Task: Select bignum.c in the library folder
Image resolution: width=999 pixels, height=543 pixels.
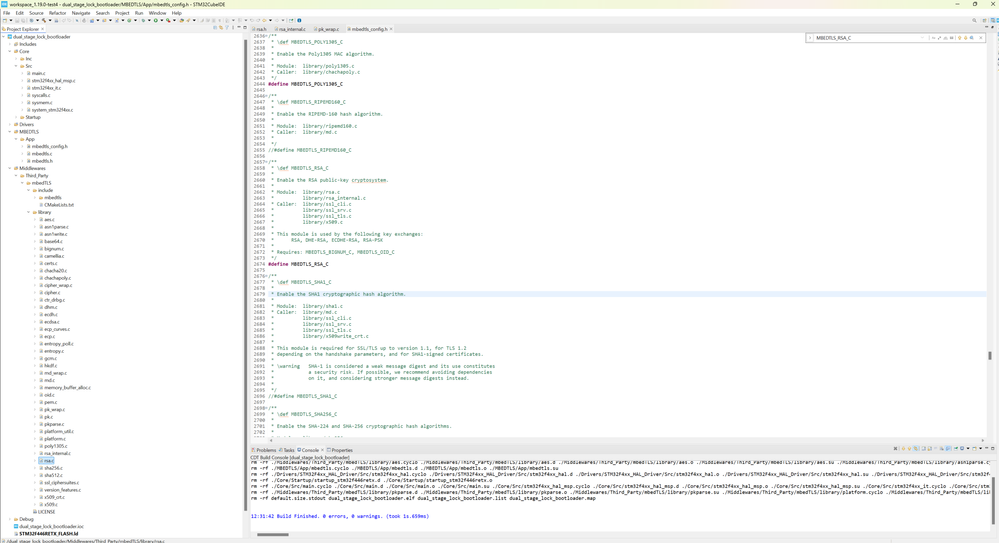Action: click(54, 249)
